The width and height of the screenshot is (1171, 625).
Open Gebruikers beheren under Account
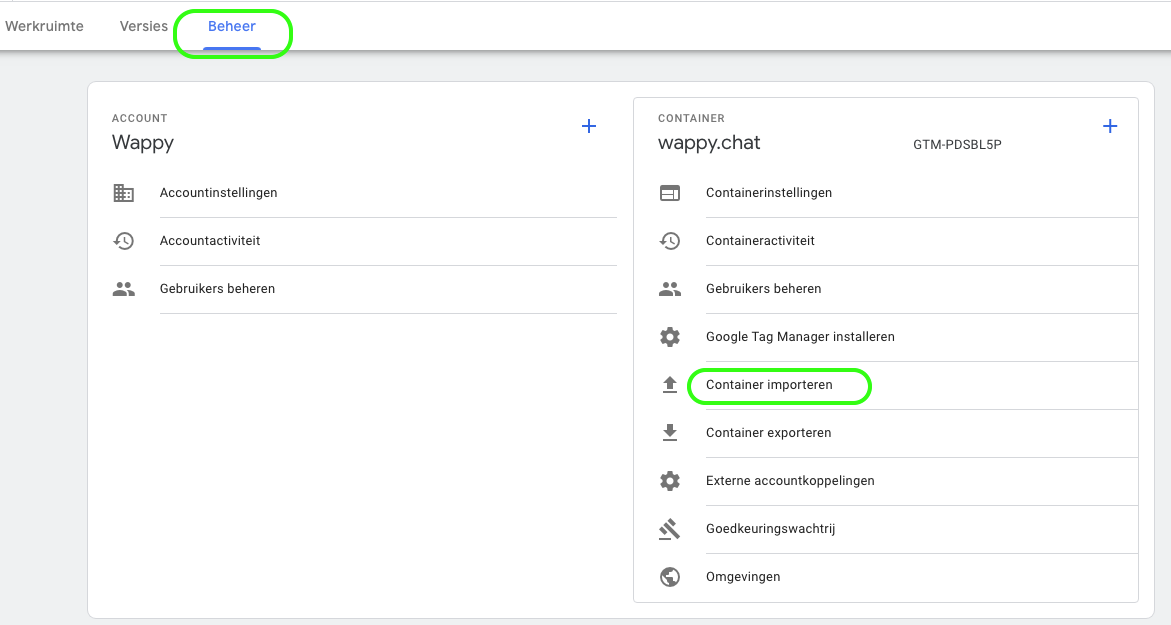[217, 289]
